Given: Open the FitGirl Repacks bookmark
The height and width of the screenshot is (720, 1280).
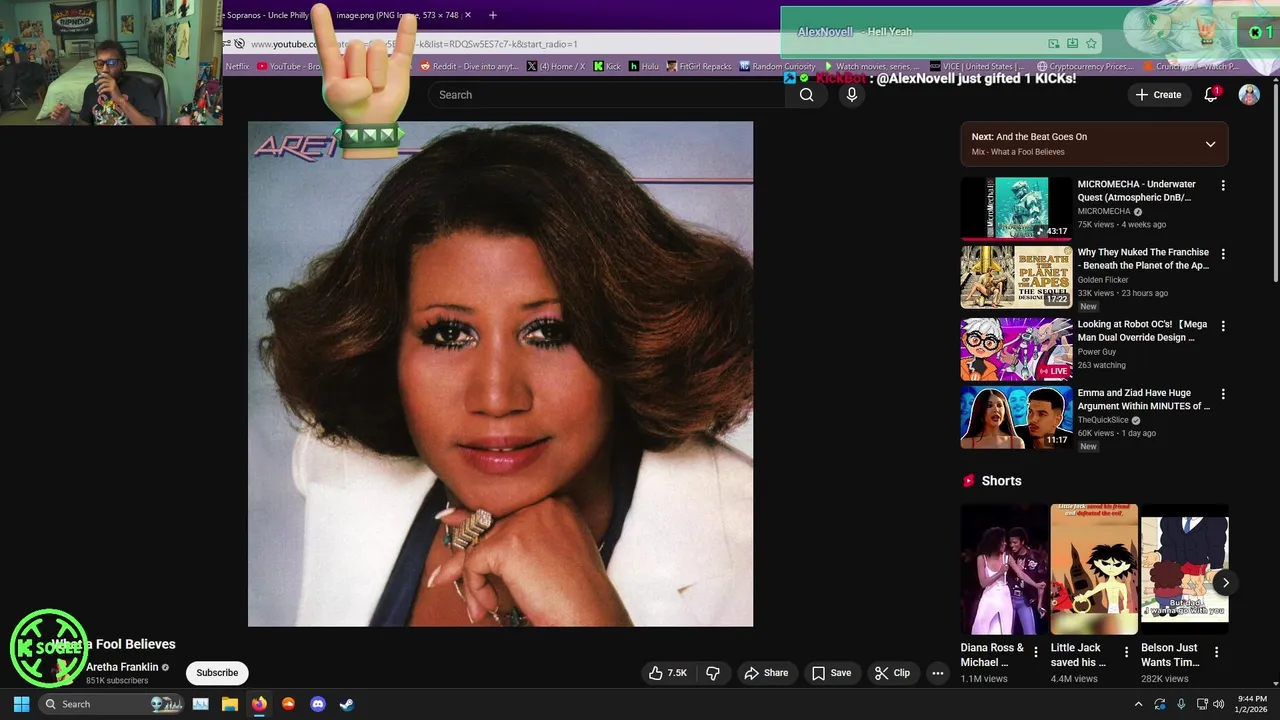Looking at the screenshot, I should point(699,66).
